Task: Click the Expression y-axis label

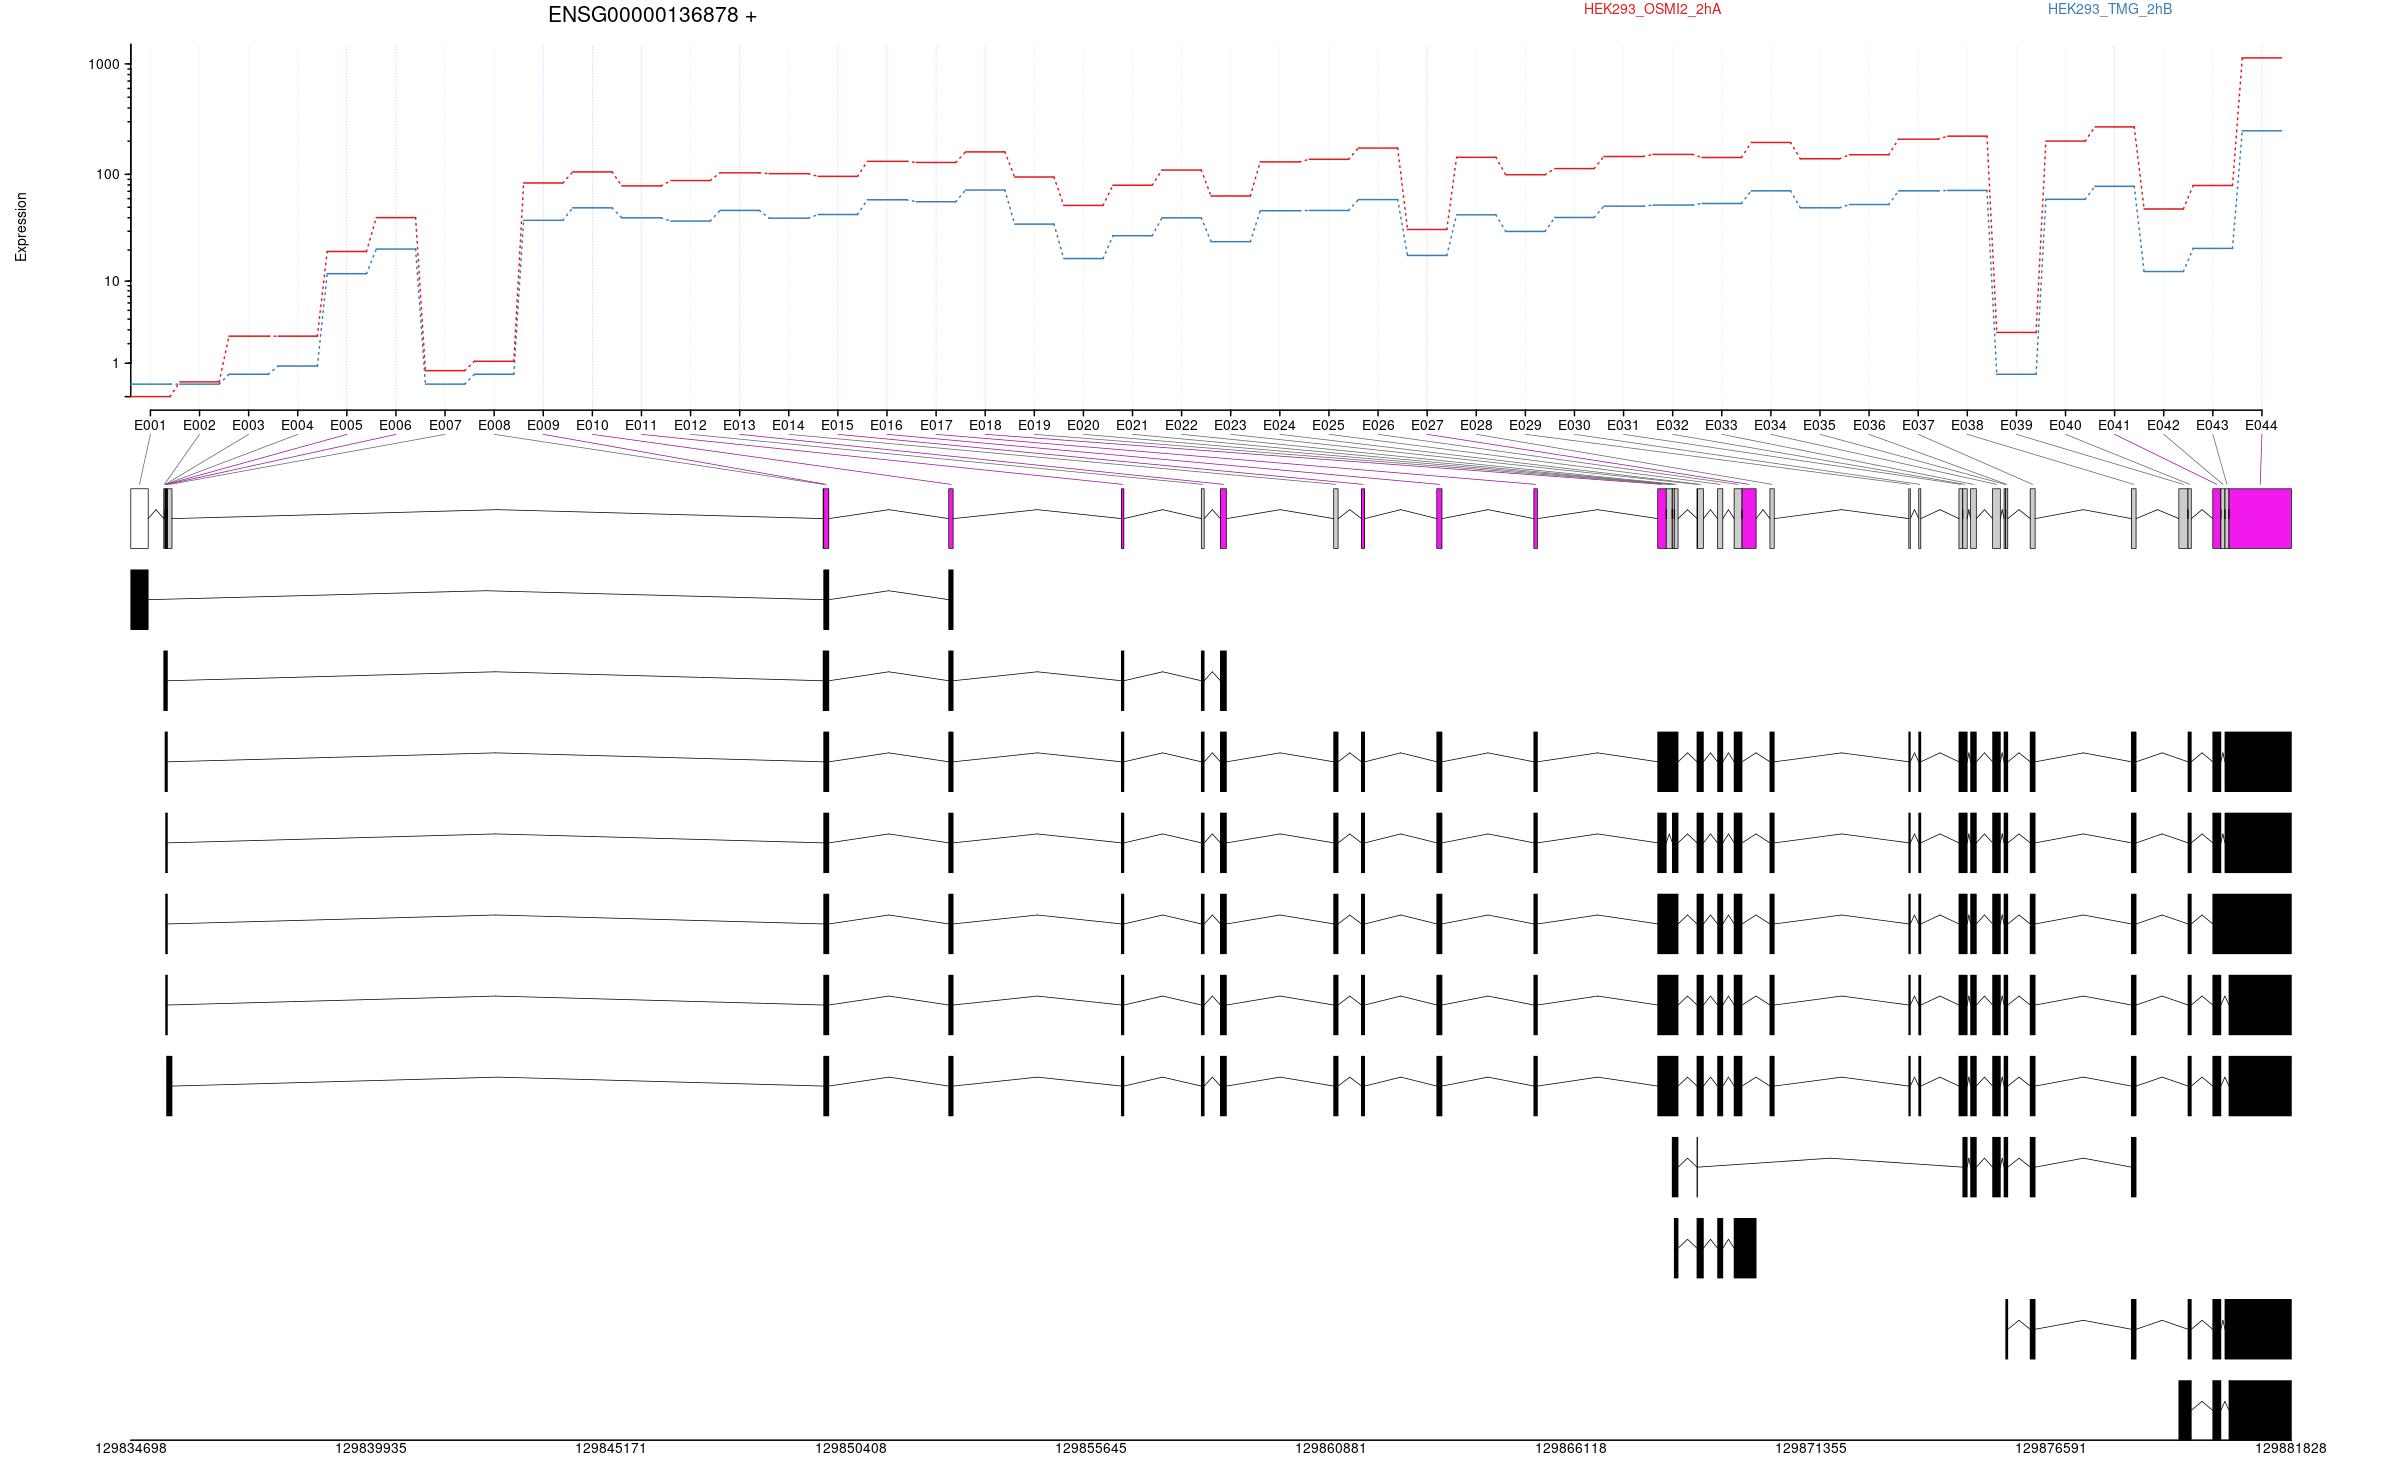Action: coord(21,227)
